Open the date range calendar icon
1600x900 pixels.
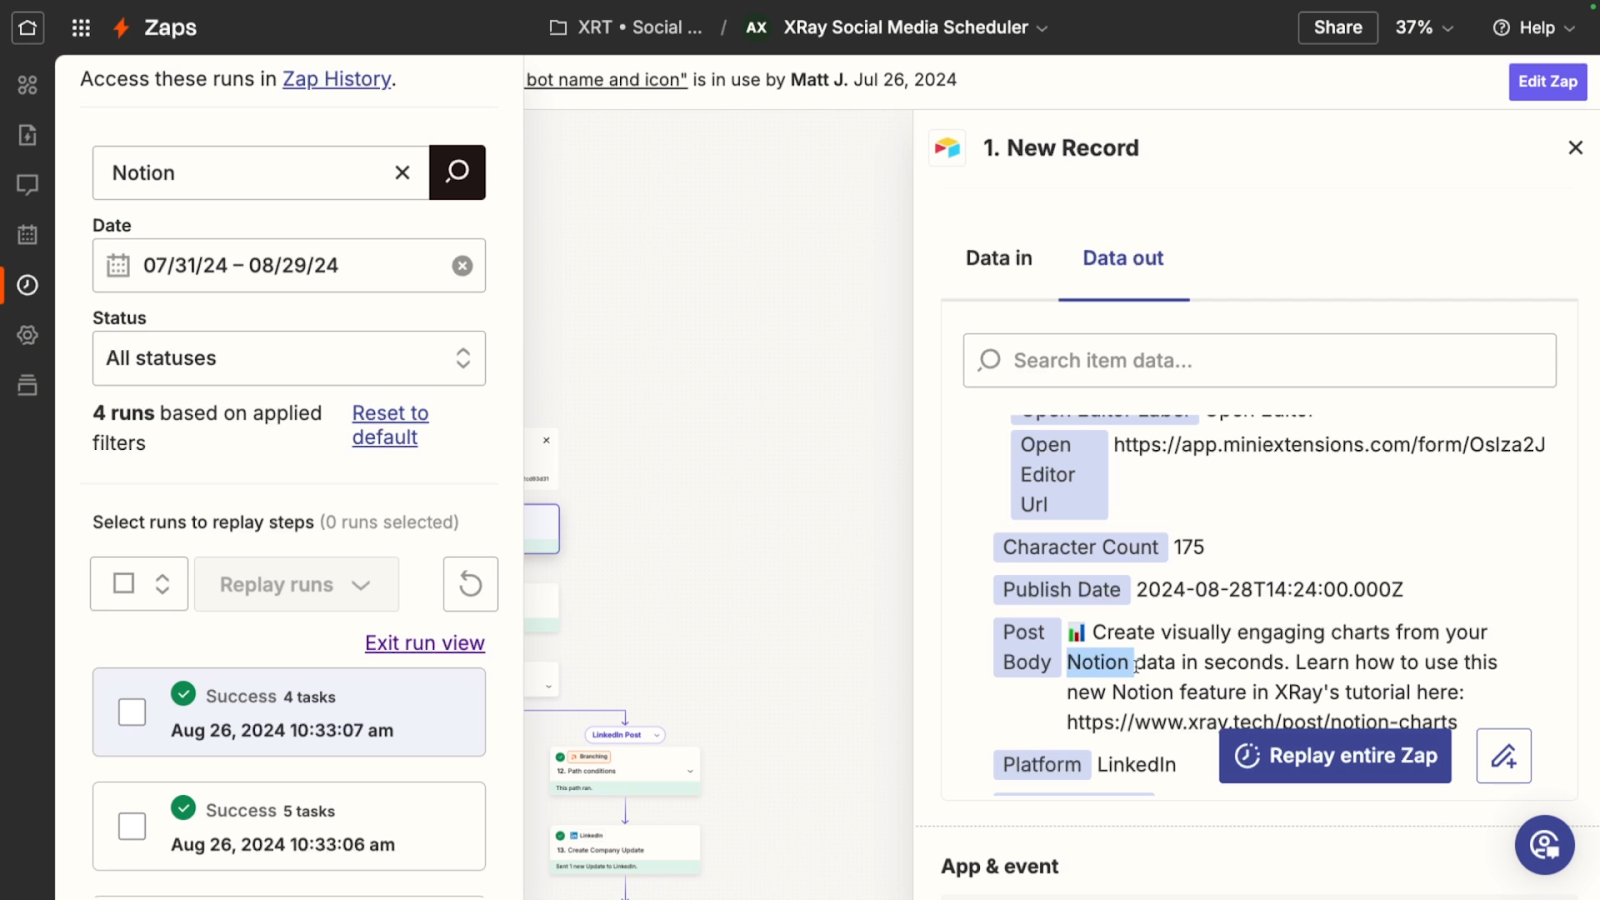pyautogui.click(x=118, y=266)
